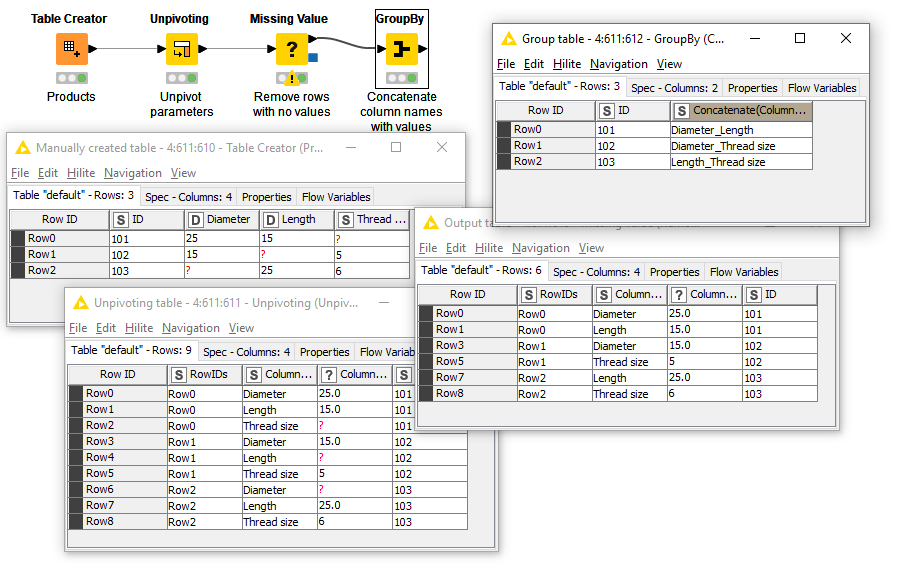This screenshot has height=580, width=898.
Task: Click the status lights under Table Creator node
Action: (72, 78)
